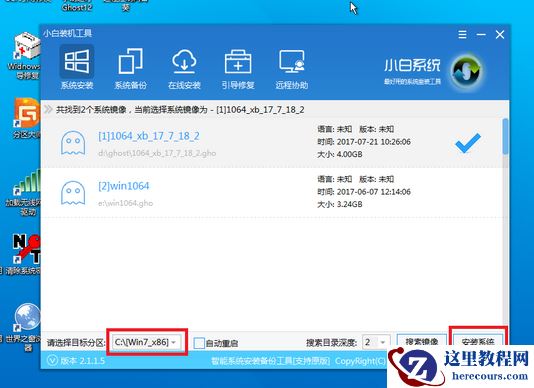Click the blue checkmark of the first image
534x388 pixels.
(x=468, y=142)
